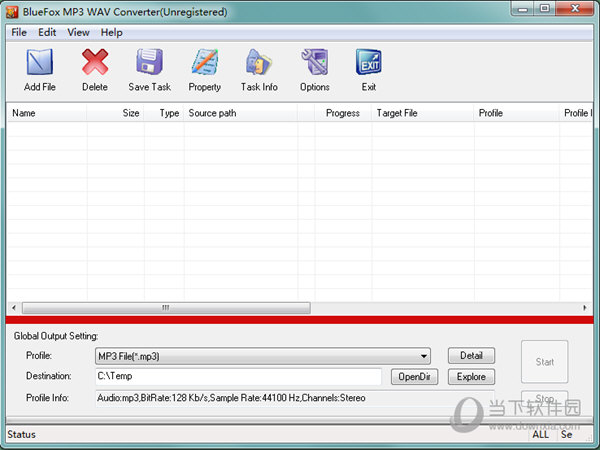600x450 pixels.
Task: Click the Profile column header
Action: [x=517, y=113]
